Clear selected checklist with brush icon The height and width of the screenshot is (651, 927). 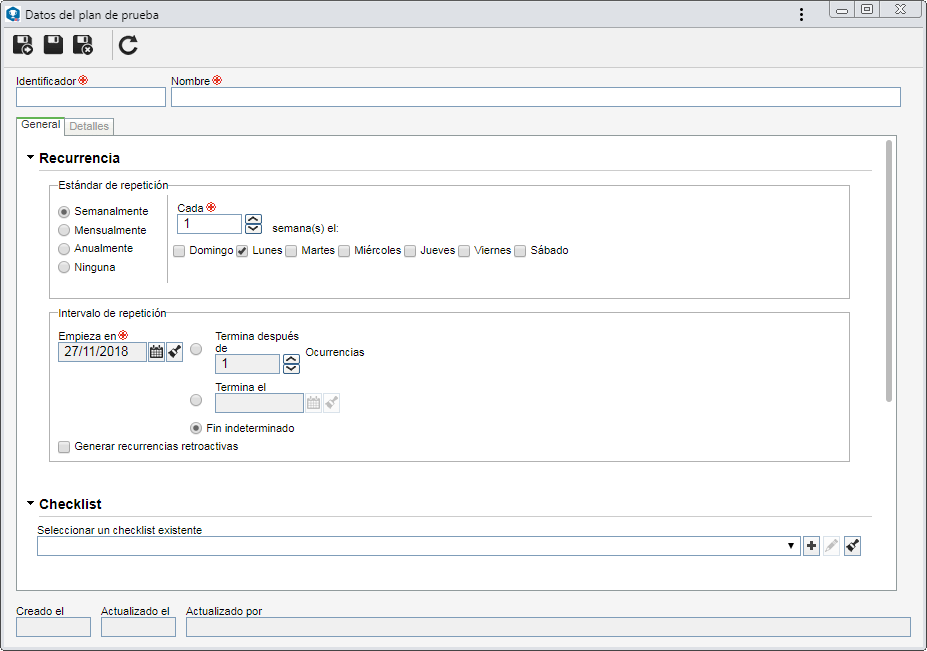pos(852,546)
